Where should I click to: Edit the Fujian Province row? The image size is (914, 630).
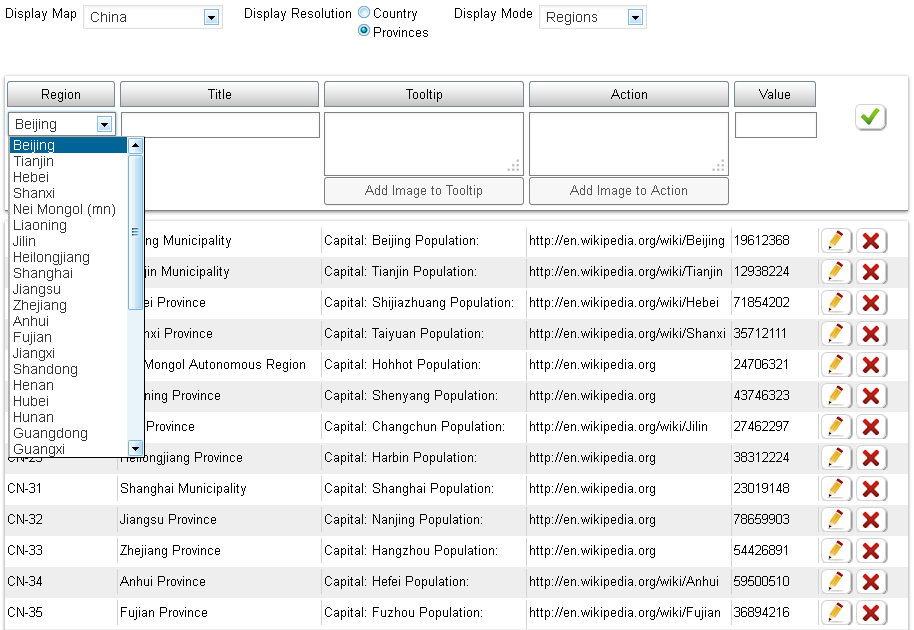pos(836,613)
